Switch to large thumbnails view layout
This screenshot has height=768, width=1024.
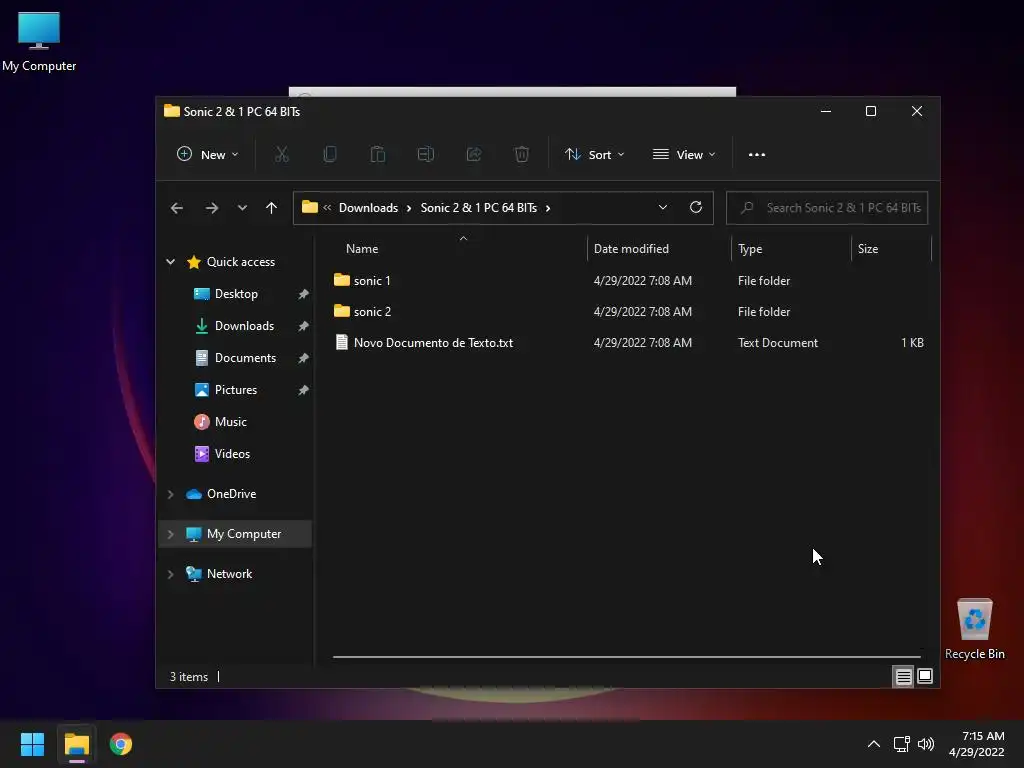coord(925,677)
